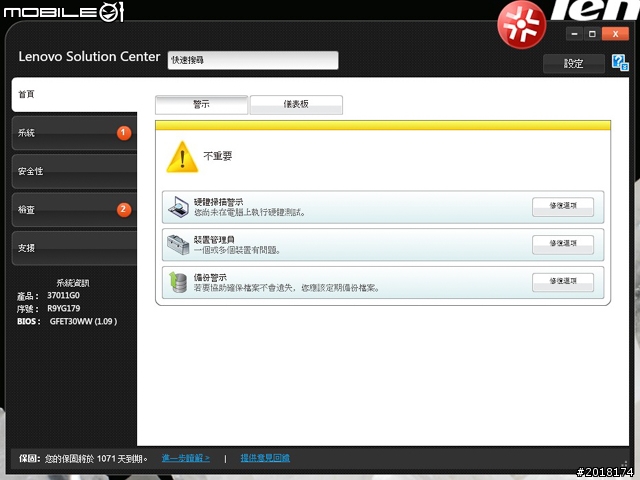
Task: Open the 設定 settings button
Action: (573, 63)
